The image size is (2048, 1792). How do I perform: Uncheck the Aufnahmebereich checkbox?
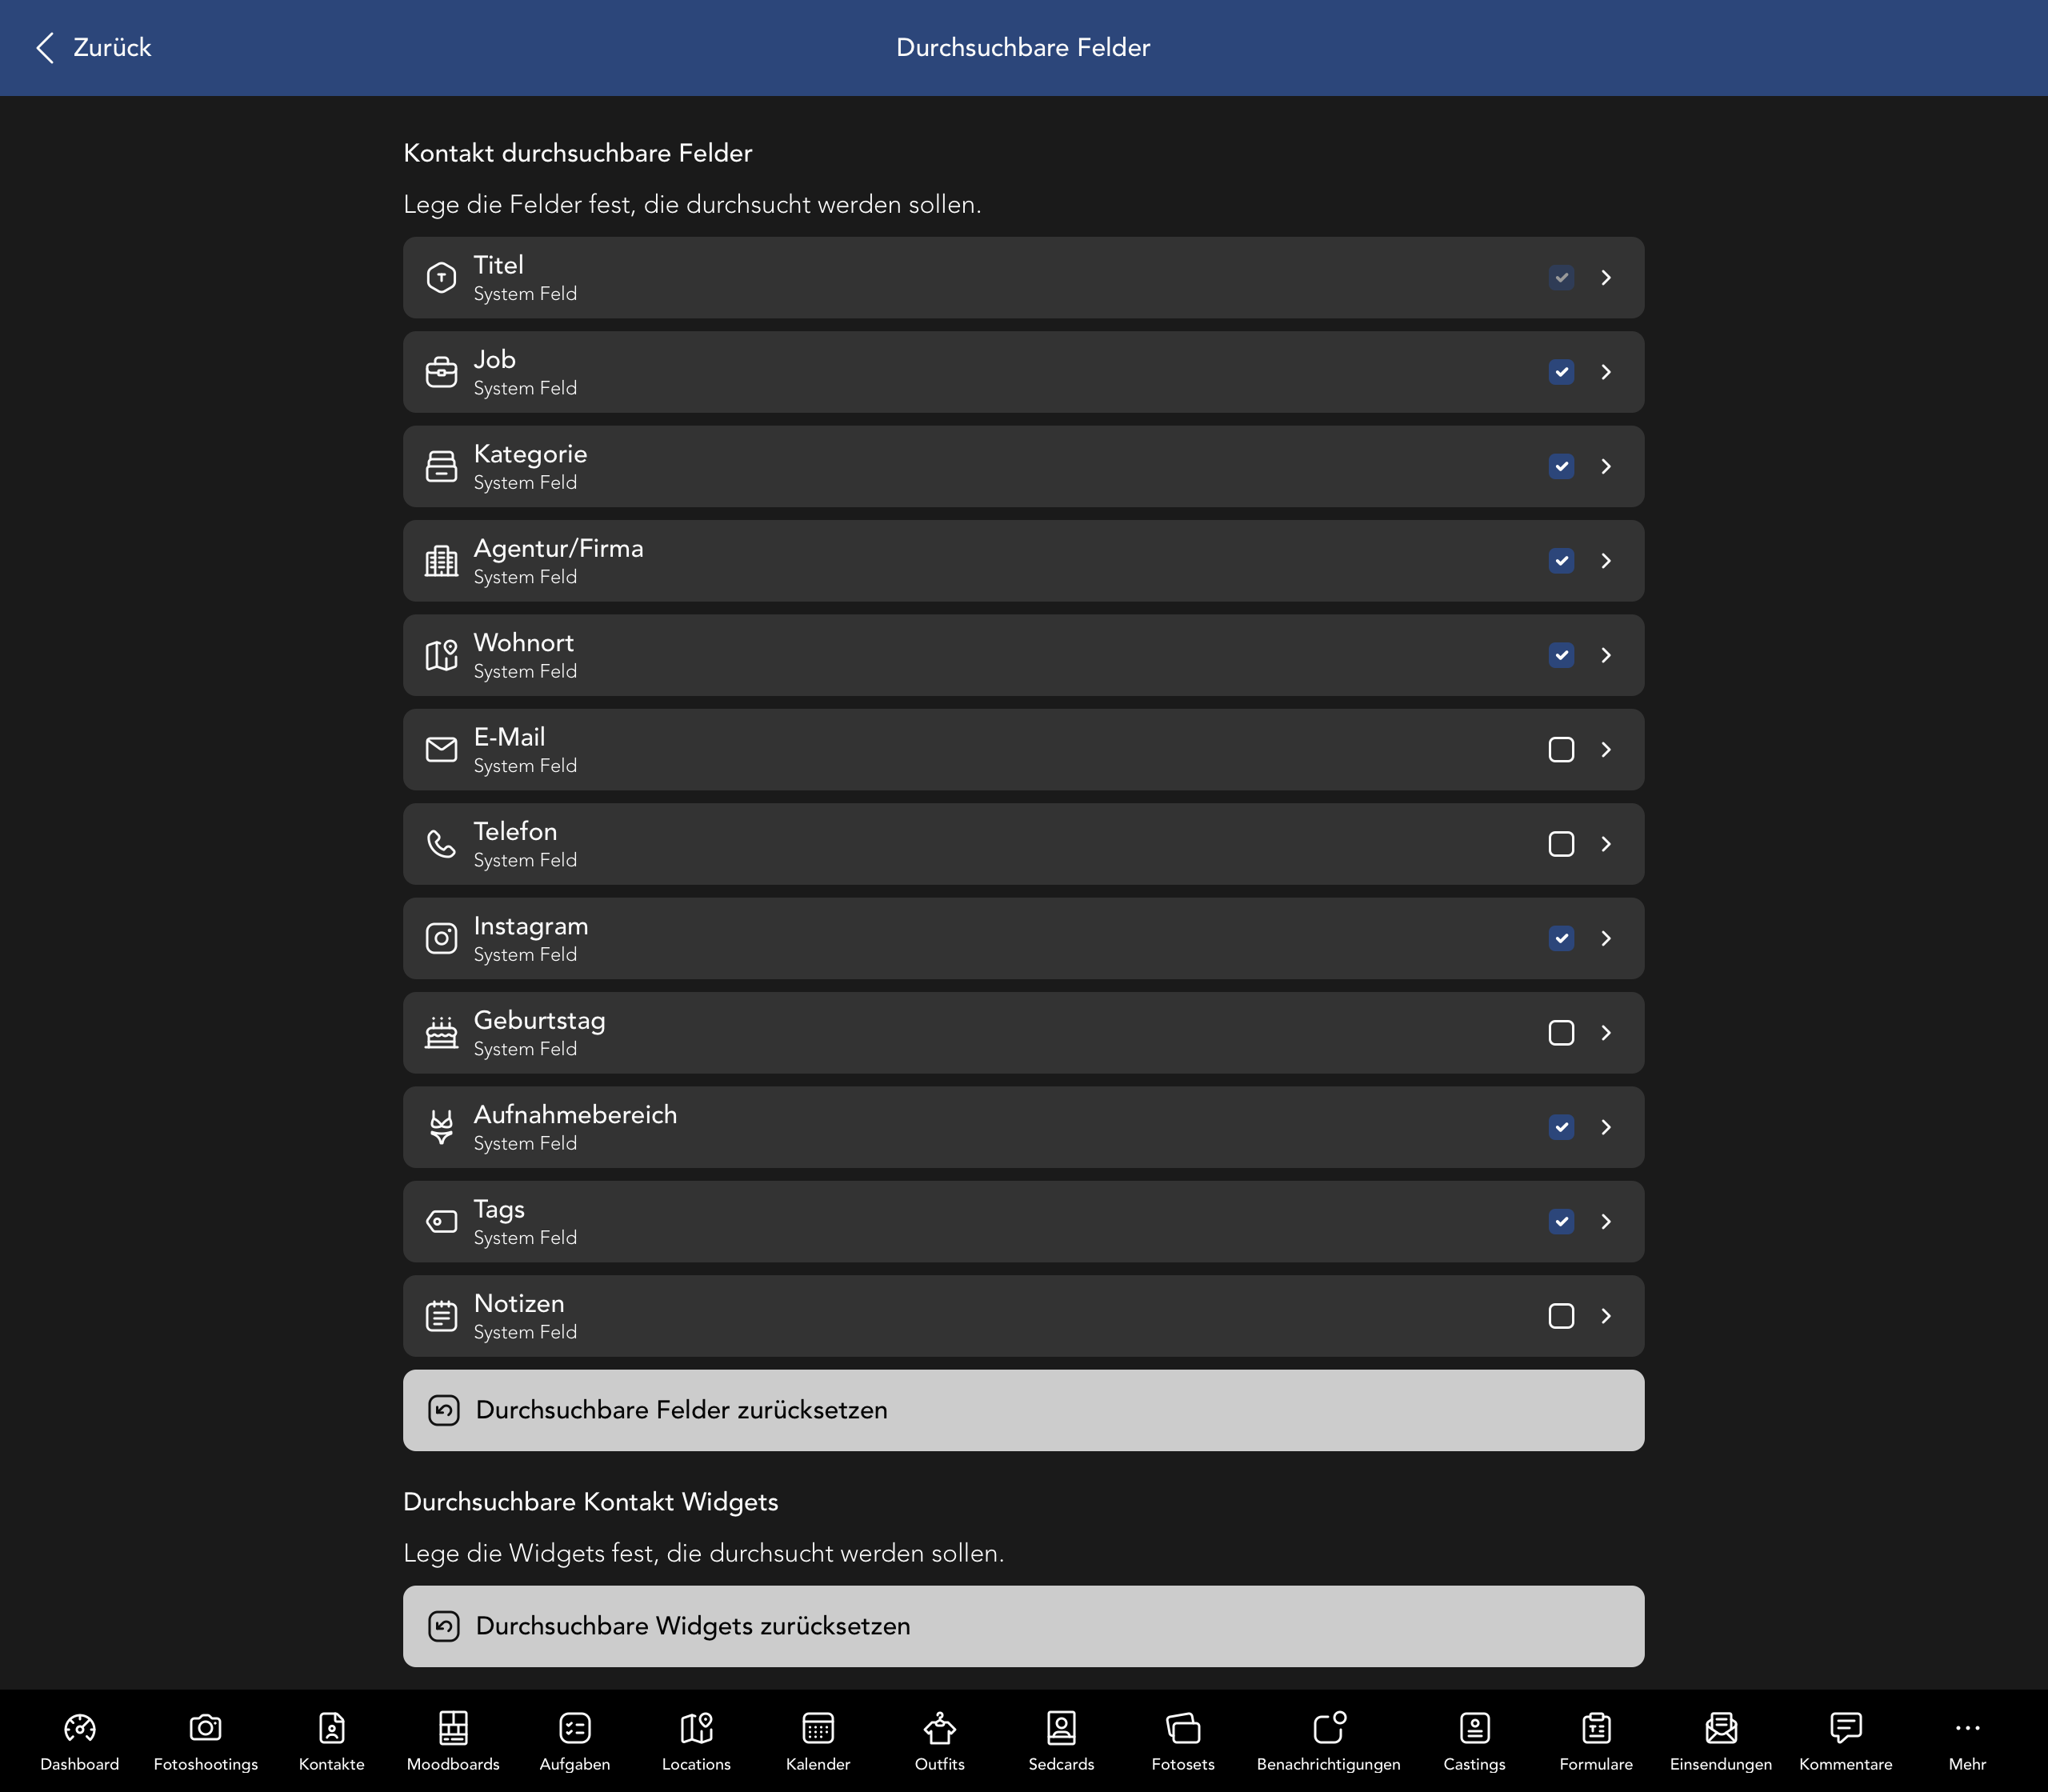(1561, 1127)
